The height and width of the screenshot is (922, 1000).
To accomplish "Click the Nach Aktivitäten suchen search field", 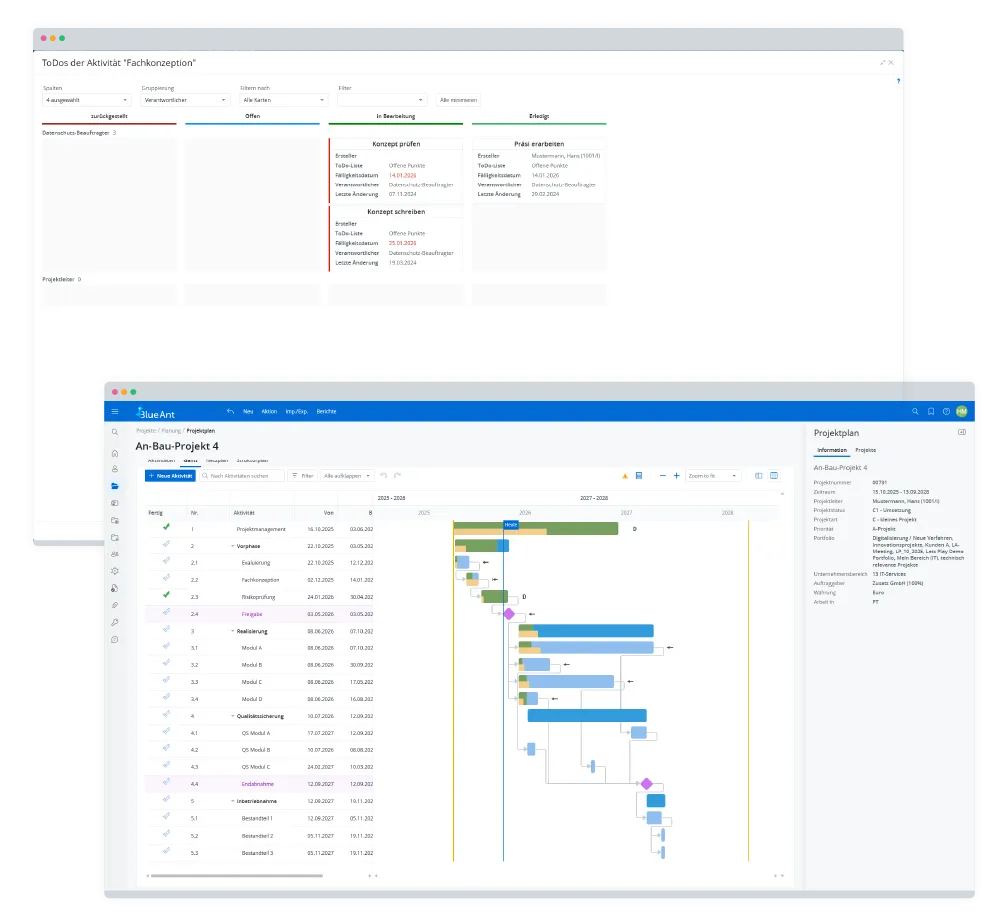I will coord(240,476).
